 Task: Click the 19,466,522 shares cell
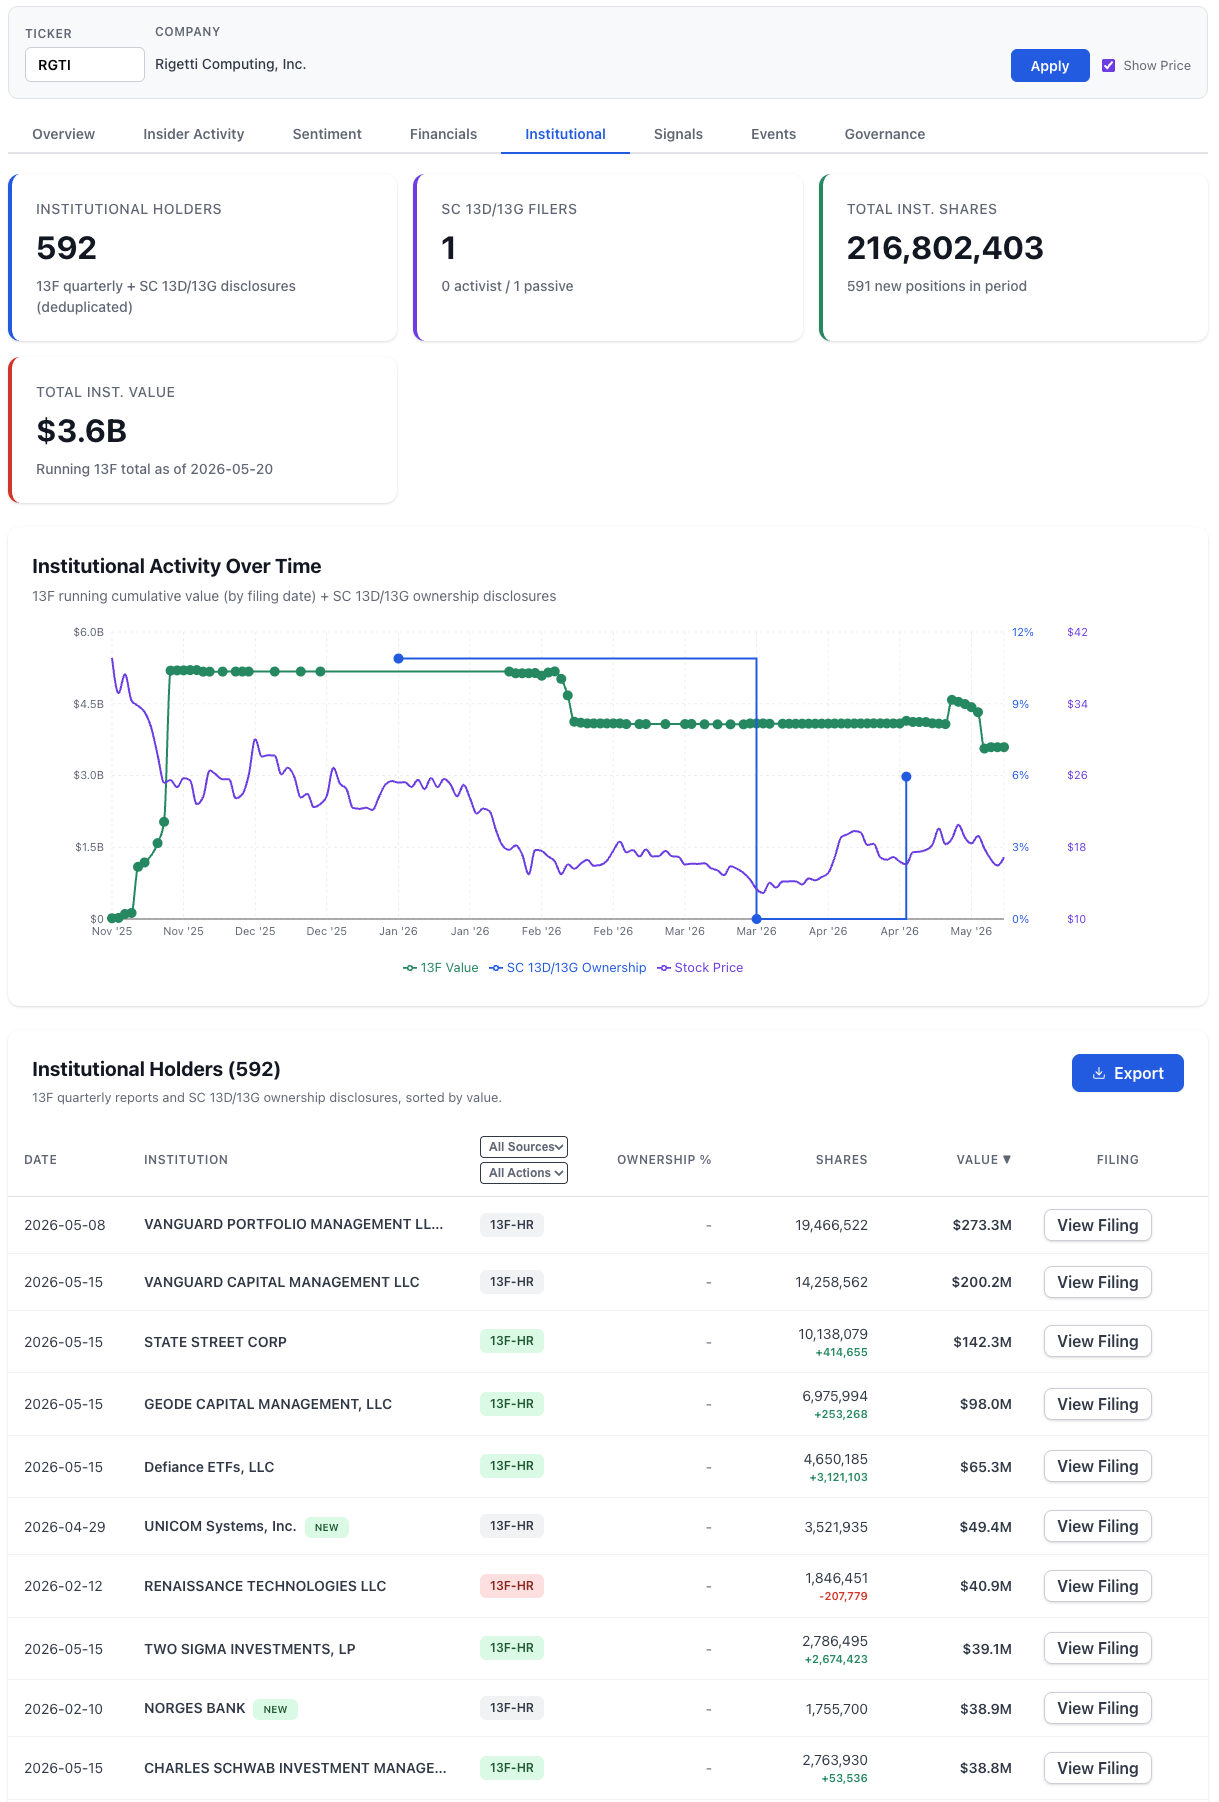(832, 1225)
